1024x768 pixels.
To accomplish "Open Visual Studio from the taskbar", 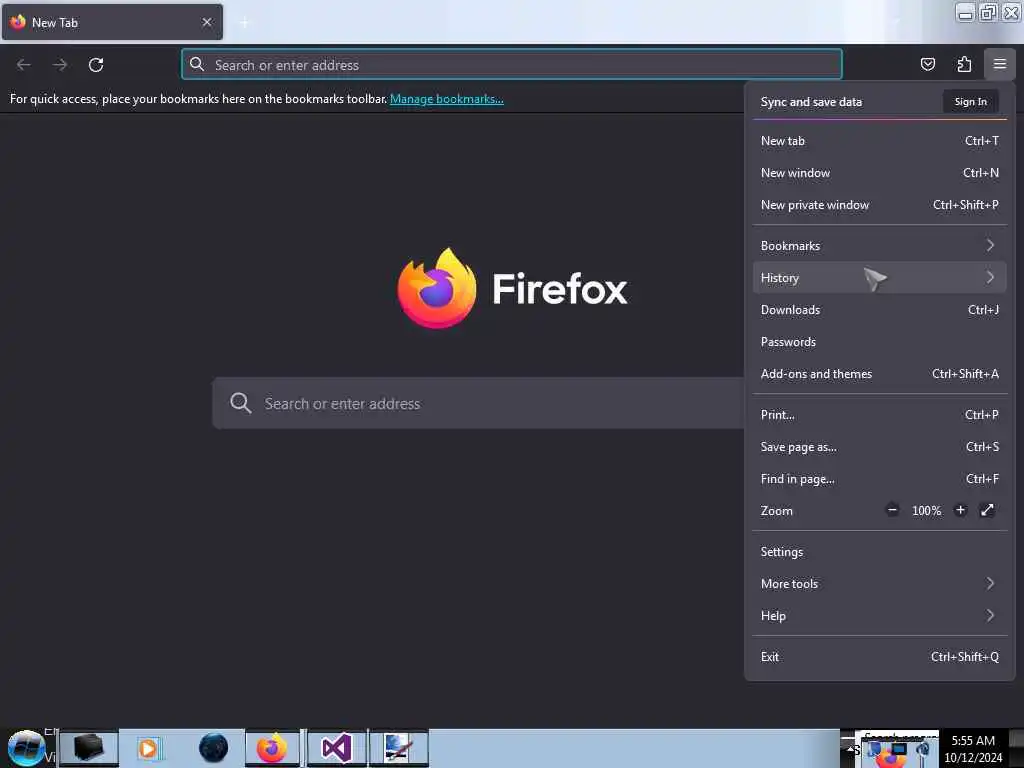I will pyautogui.click(x=336, y=748).
